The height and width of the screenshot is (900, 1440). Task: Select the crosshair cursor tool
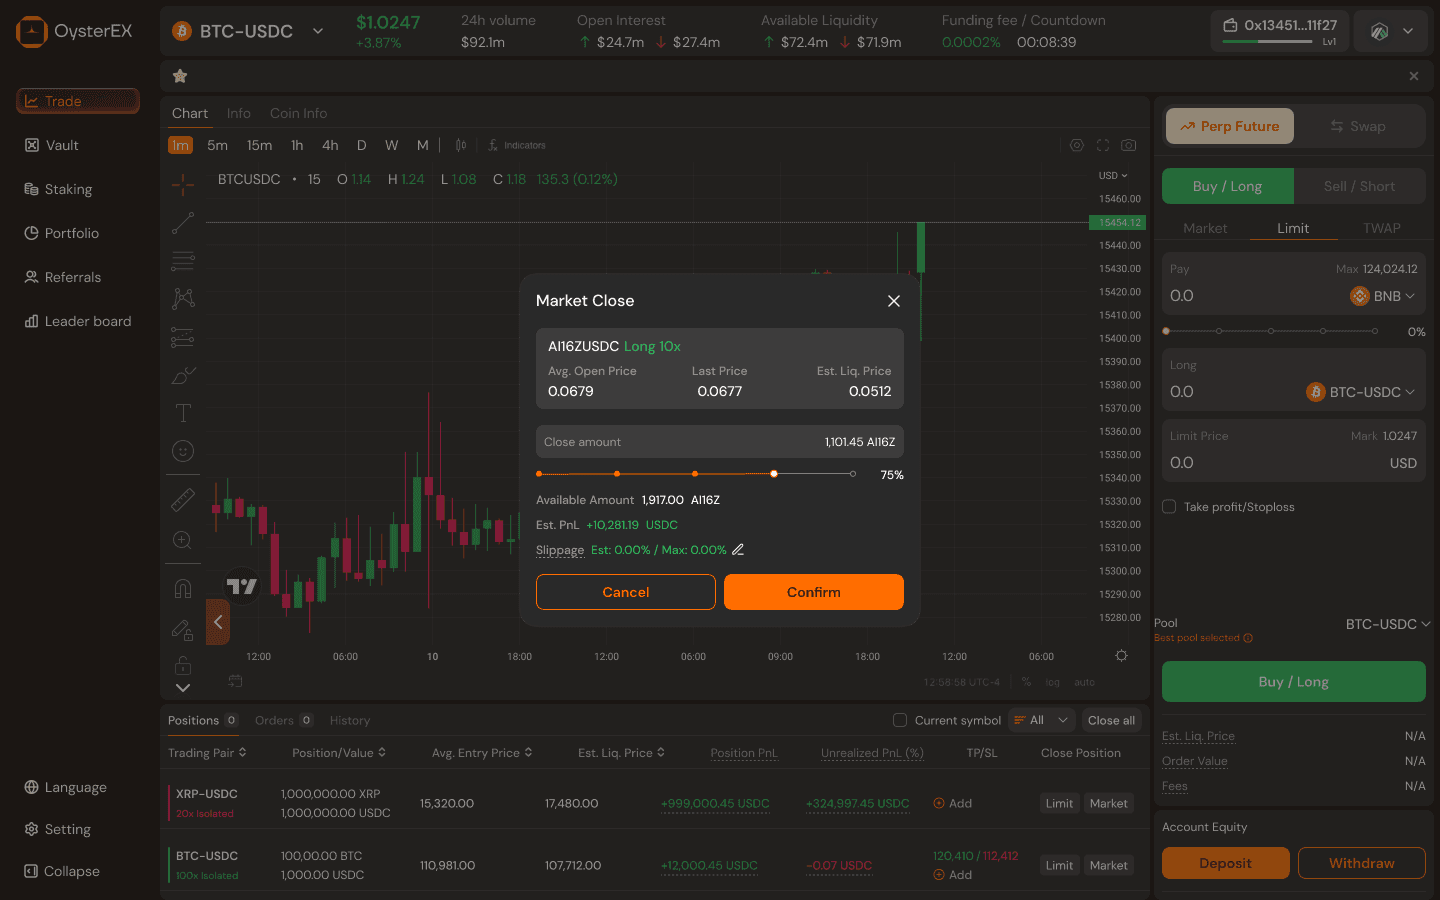(183, 184)
